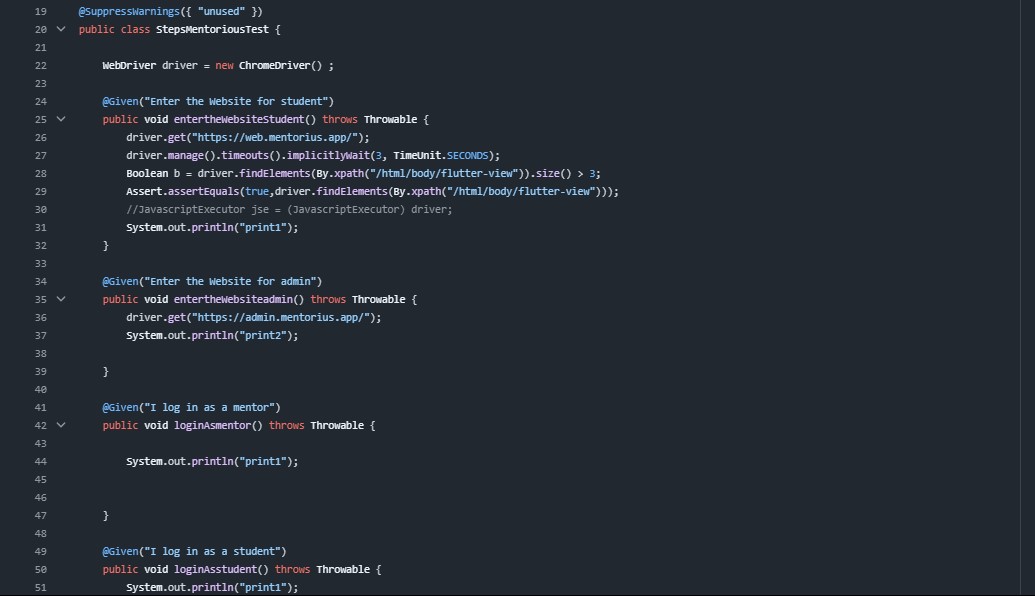Collapse the entertheWebsiteStudent method fold arrow
This screenshot has width=1035, height=596.
(60, 119)
